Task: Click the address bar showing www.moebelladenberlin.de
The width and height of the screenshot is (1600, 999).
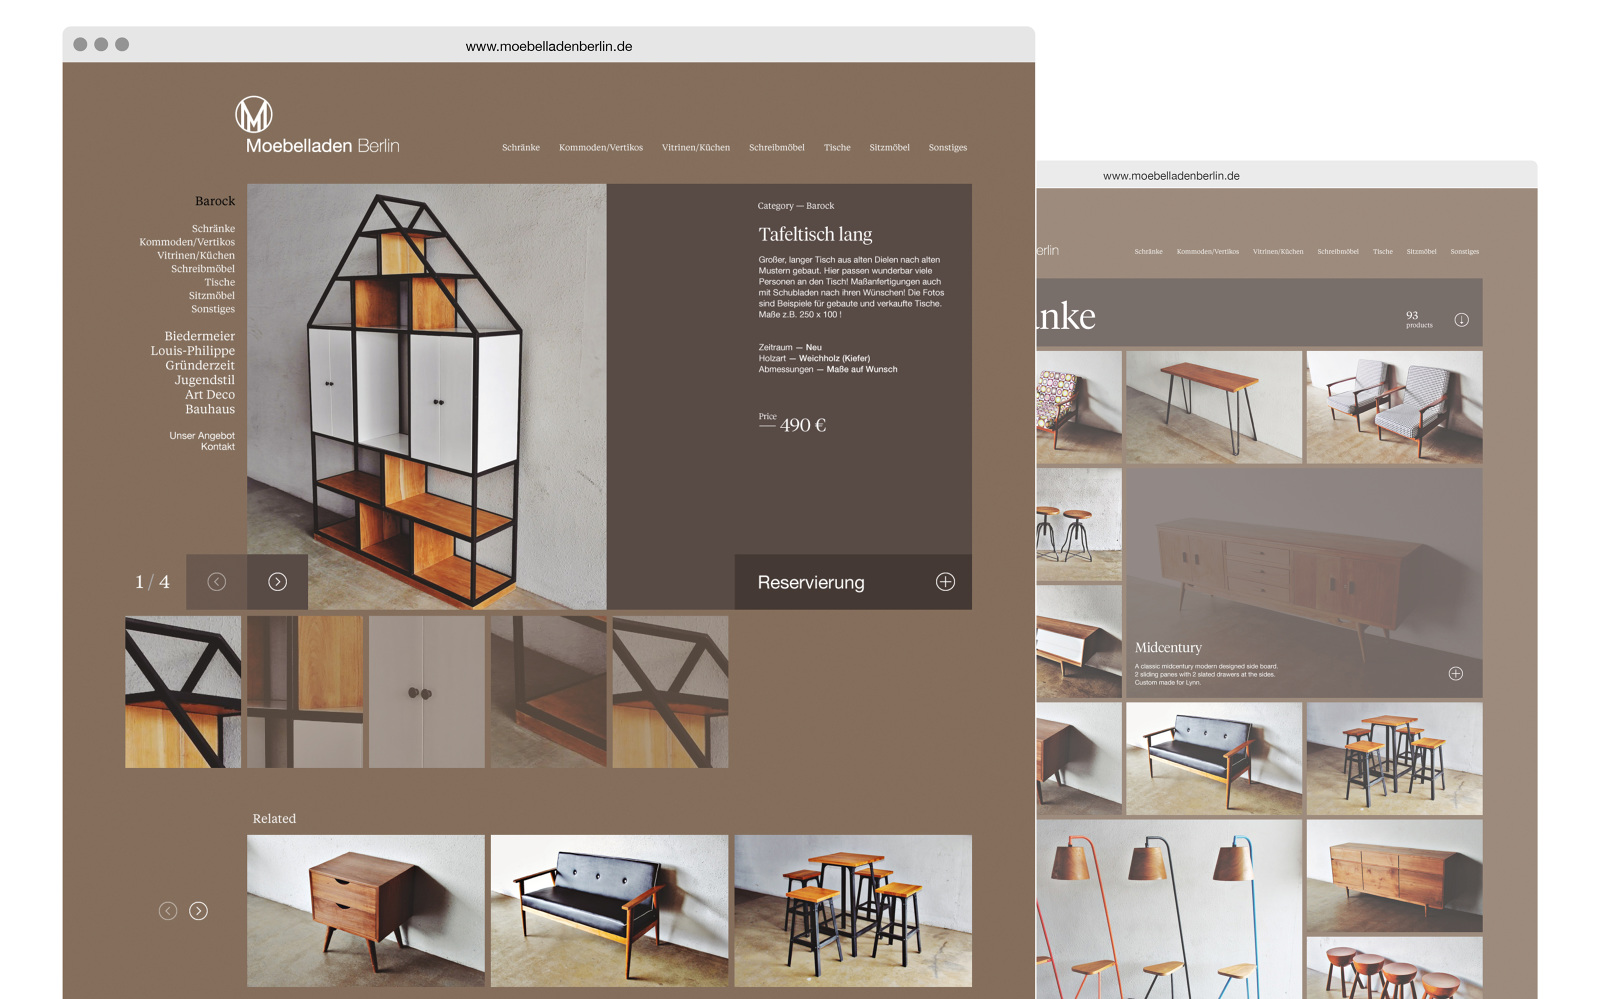Action: 549,46
